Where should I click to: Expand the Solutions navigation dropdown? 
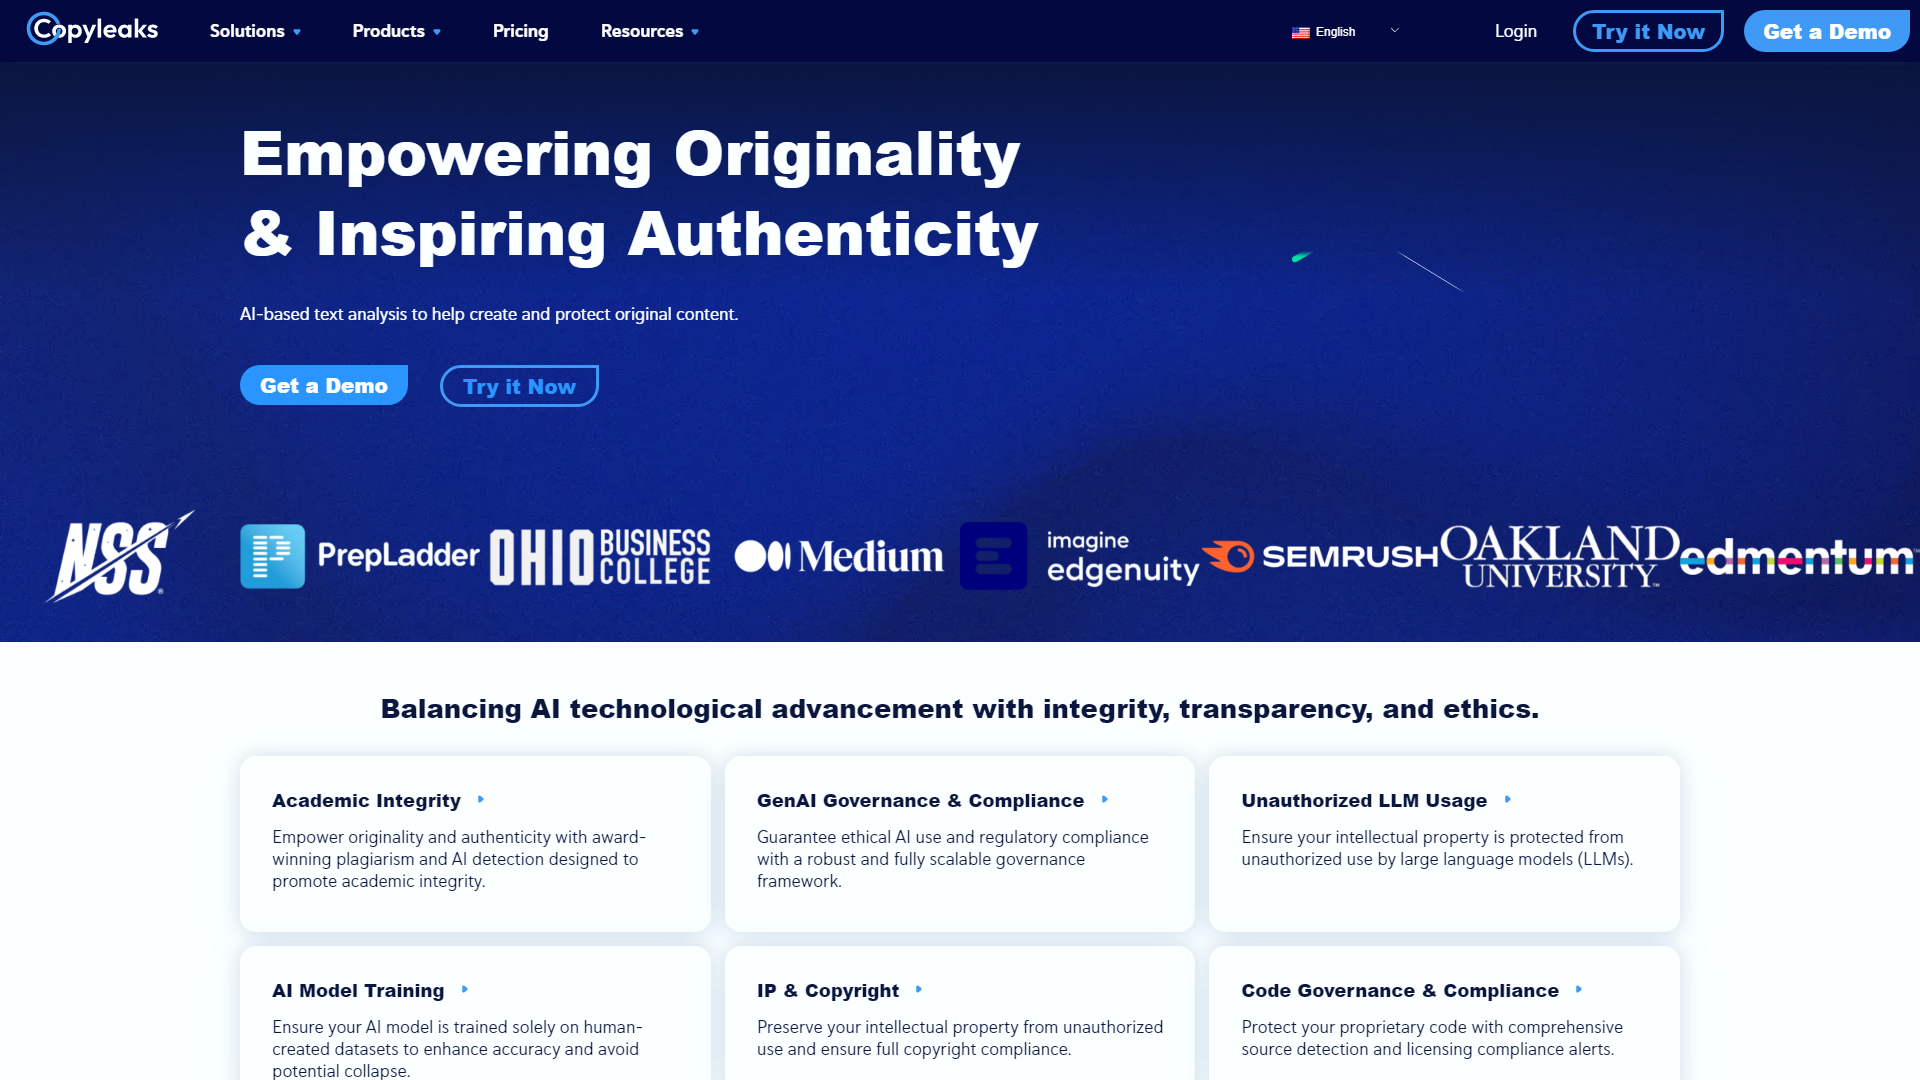click(x=257, y=32)
